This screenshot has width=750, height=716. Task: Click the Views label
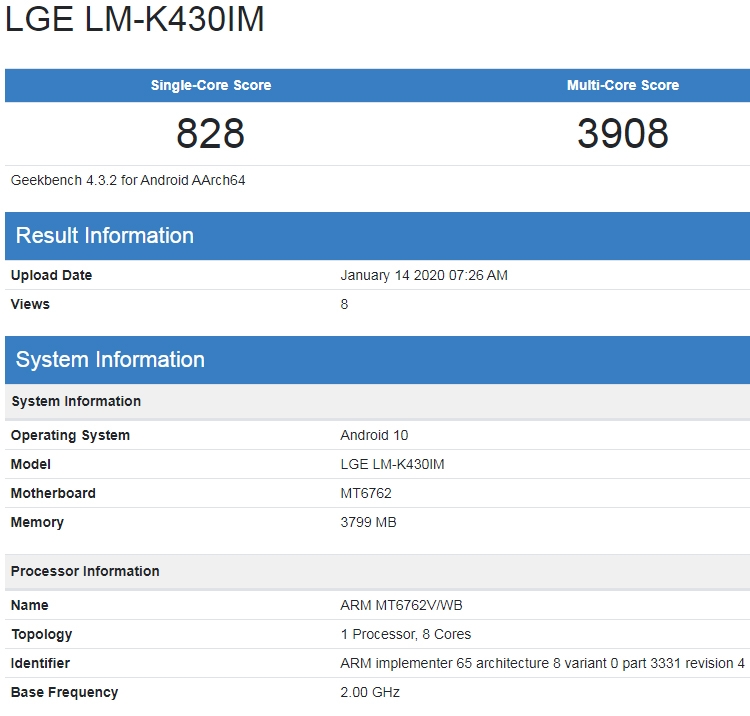pyautogui.click(x=30, y=304)
